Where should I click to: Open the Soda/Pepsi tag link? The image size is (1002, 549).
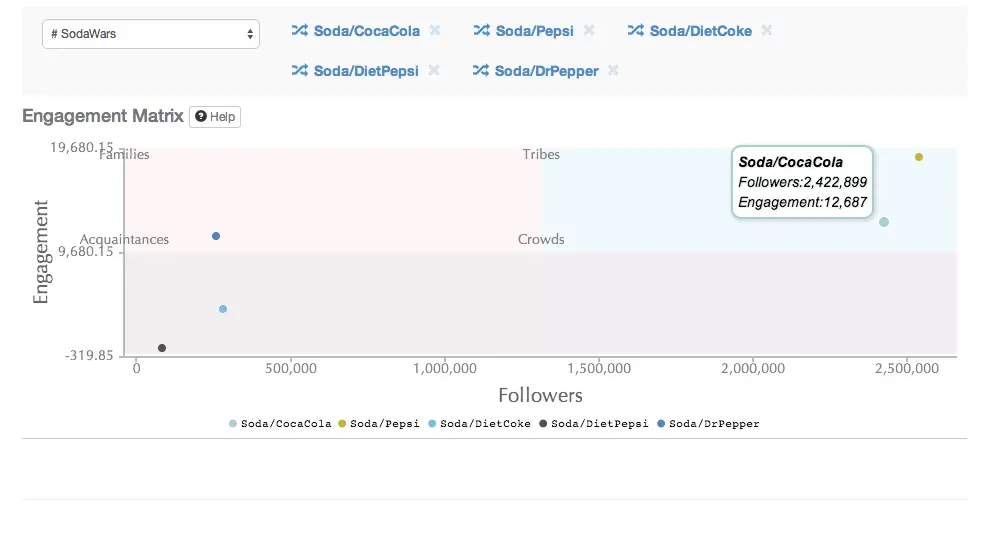[x=534, y=31]
